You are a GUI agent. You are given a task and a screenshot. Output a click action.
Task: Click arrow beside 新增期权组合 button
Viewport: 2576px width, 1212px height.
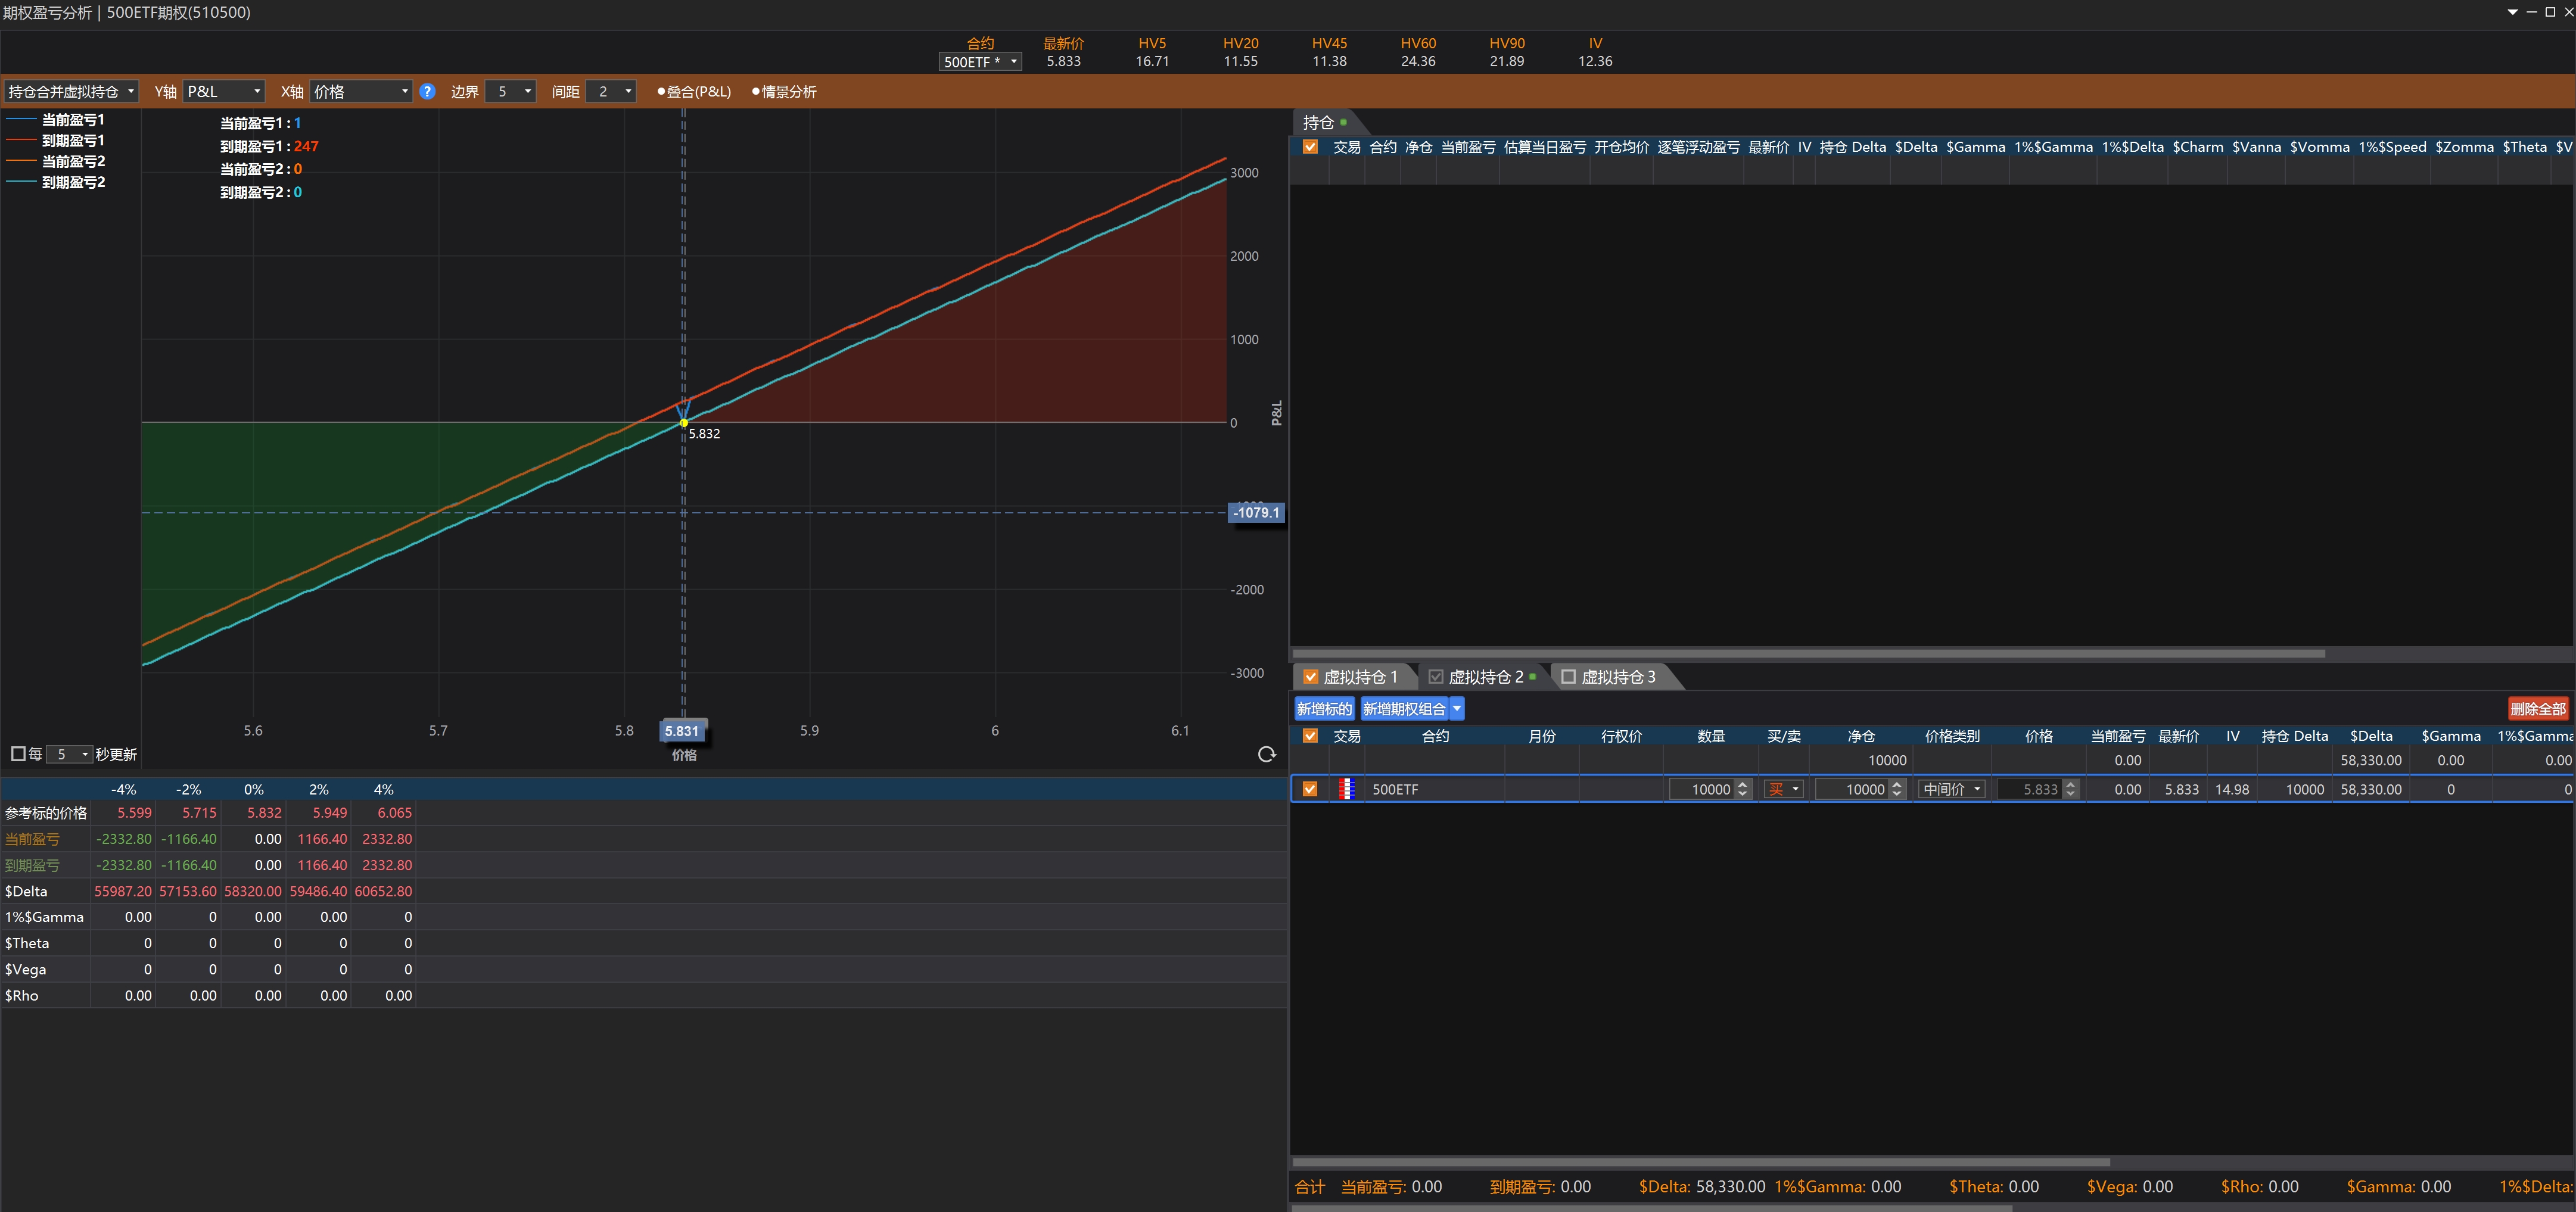point(1457,709)
